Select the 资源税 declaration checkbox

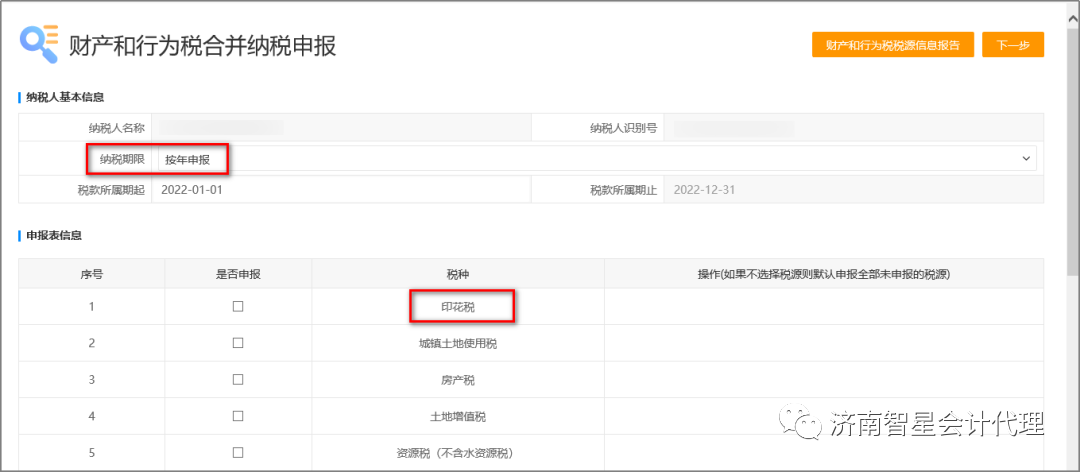(238, 453)
